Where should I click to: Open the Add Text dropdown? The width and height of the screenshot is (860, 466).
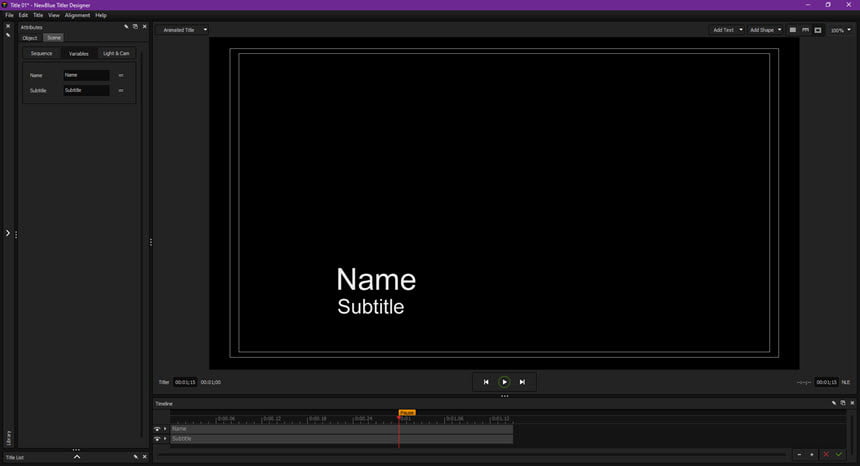[727, 30]
